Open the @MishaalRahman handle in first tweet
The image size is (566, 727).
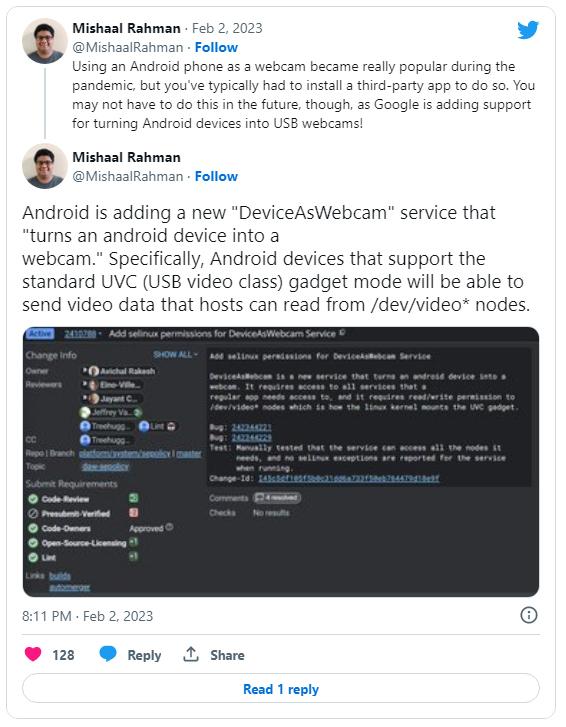pyautogui.click(x=127, y=47)
